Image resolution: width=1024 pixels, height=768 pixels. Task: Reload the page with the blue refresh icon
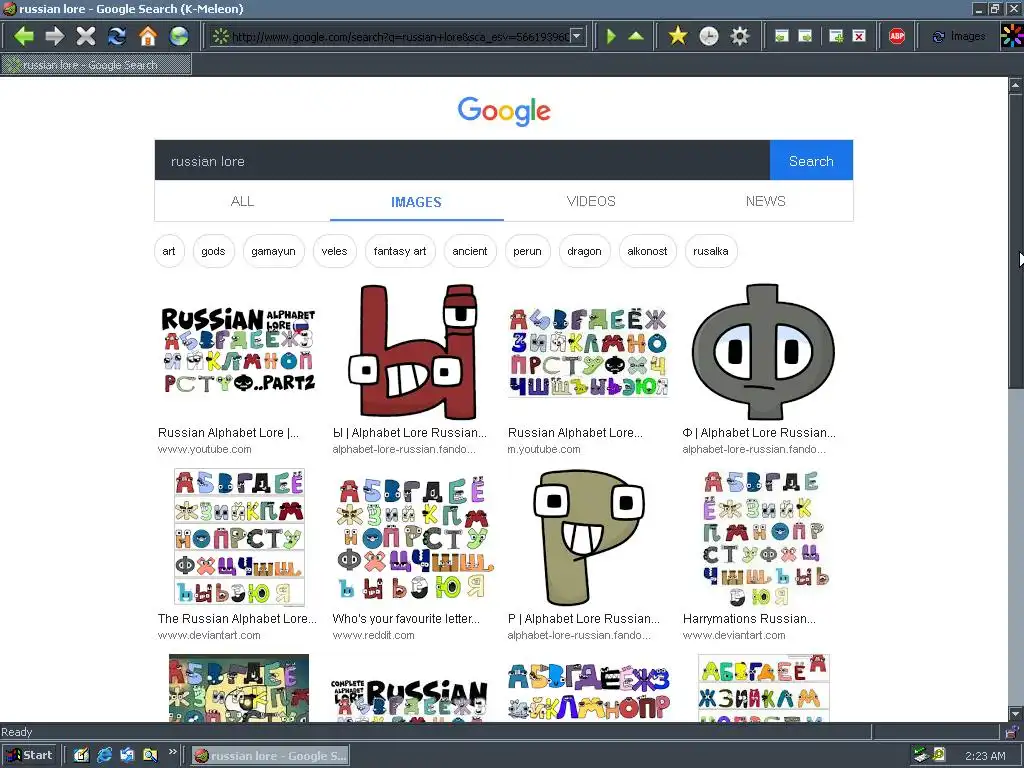(117, 36)
